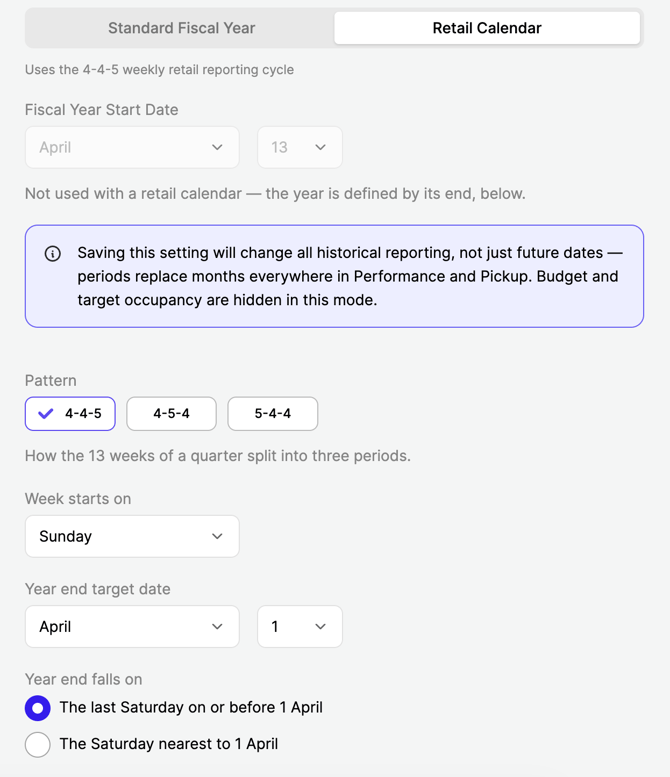Click the chevron on Year end month April
This screenshot has height=777, width=670.
pos(217,626)
